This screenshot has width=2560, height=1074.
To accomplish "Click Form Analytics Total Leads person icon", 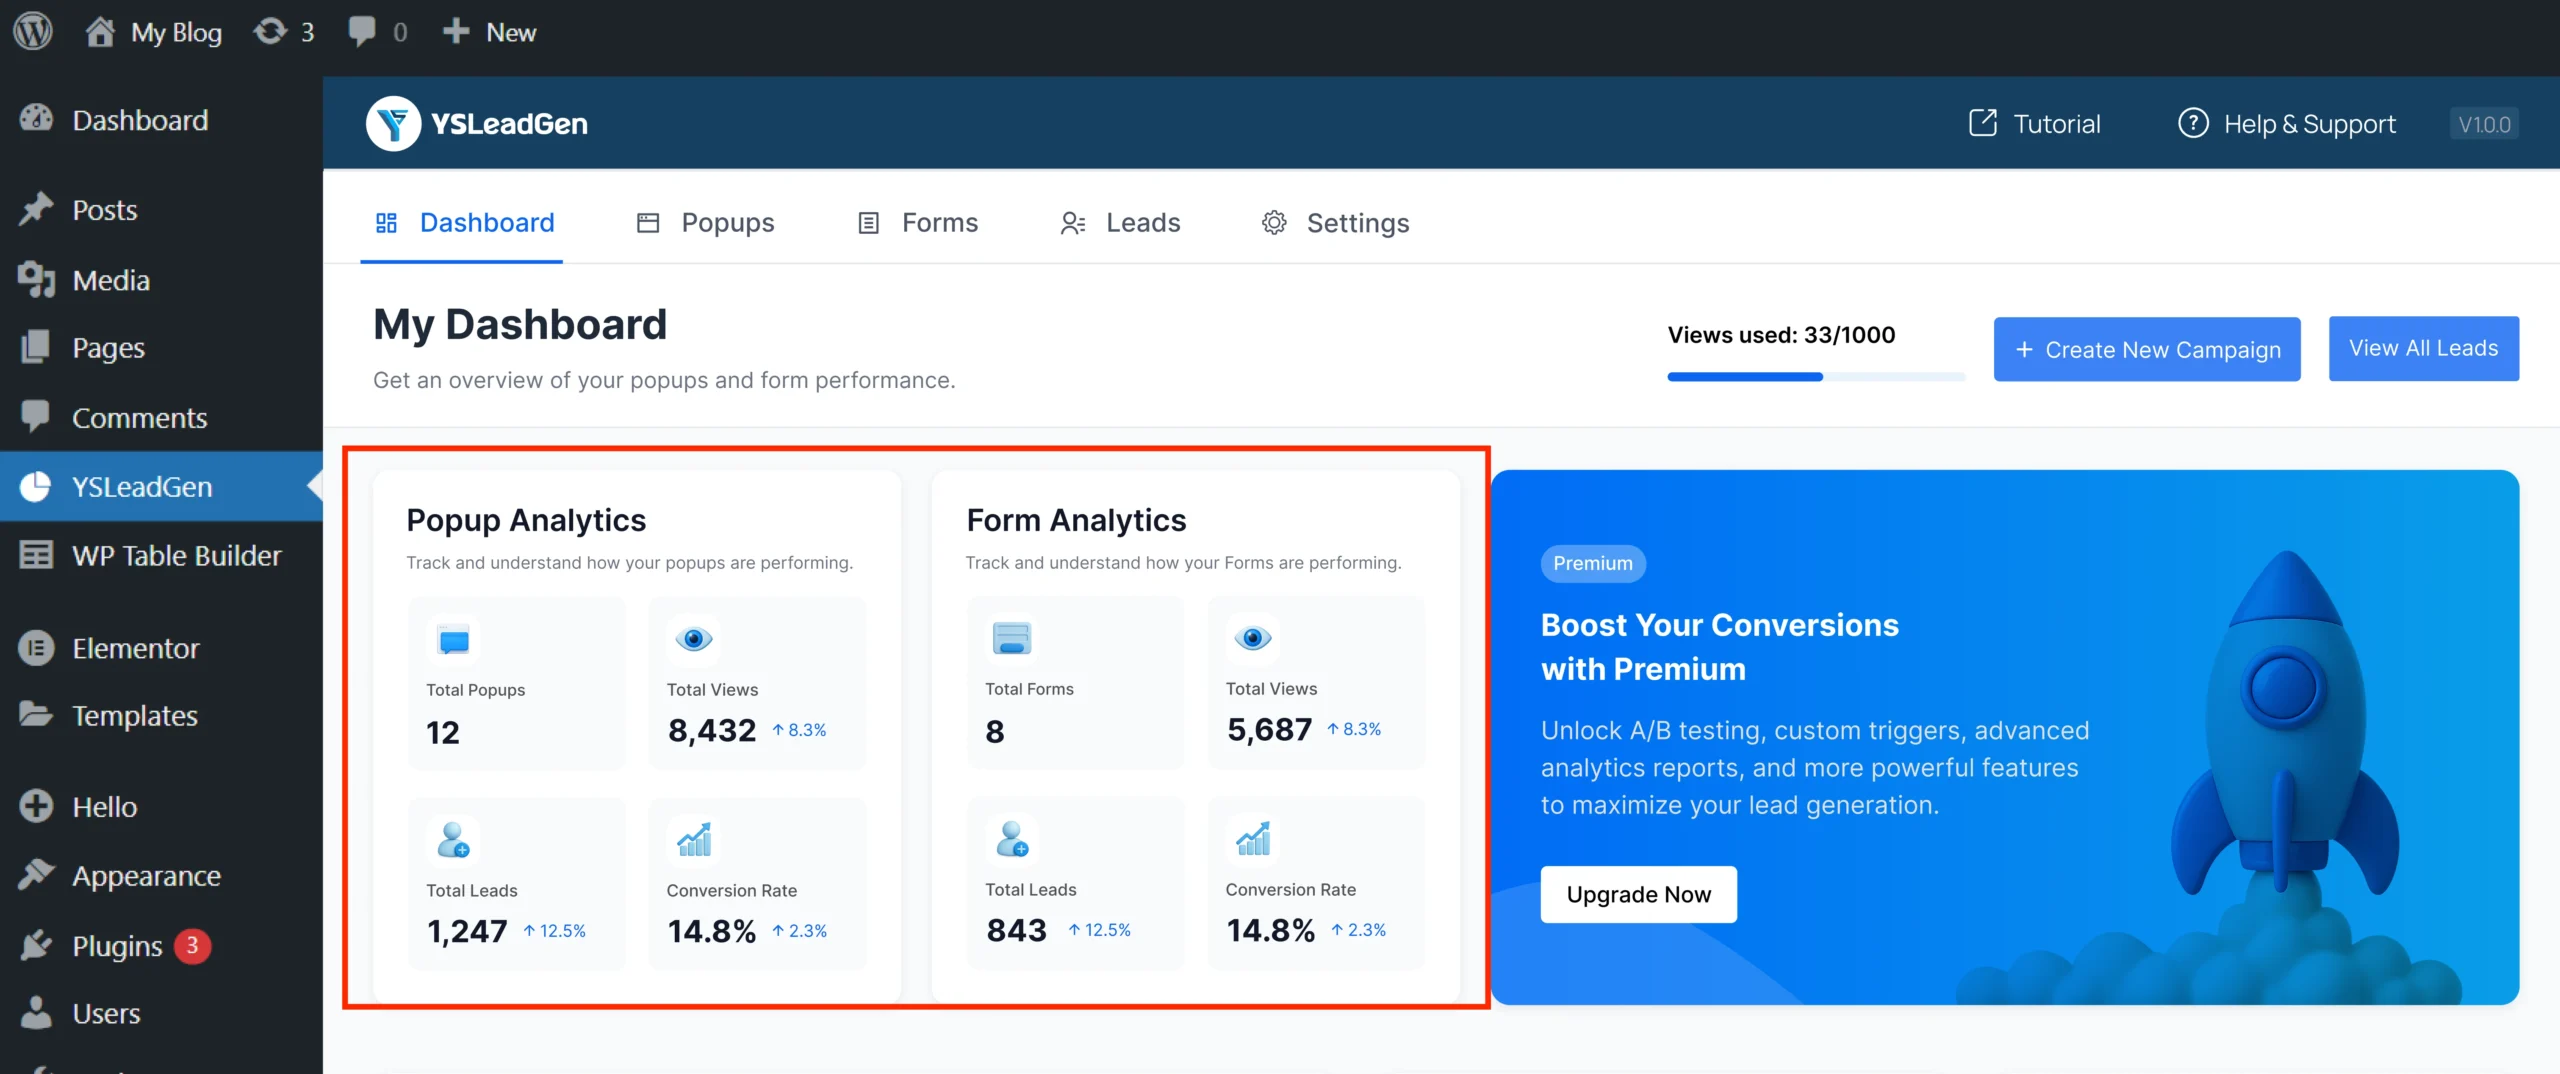I will point(1012,839).
